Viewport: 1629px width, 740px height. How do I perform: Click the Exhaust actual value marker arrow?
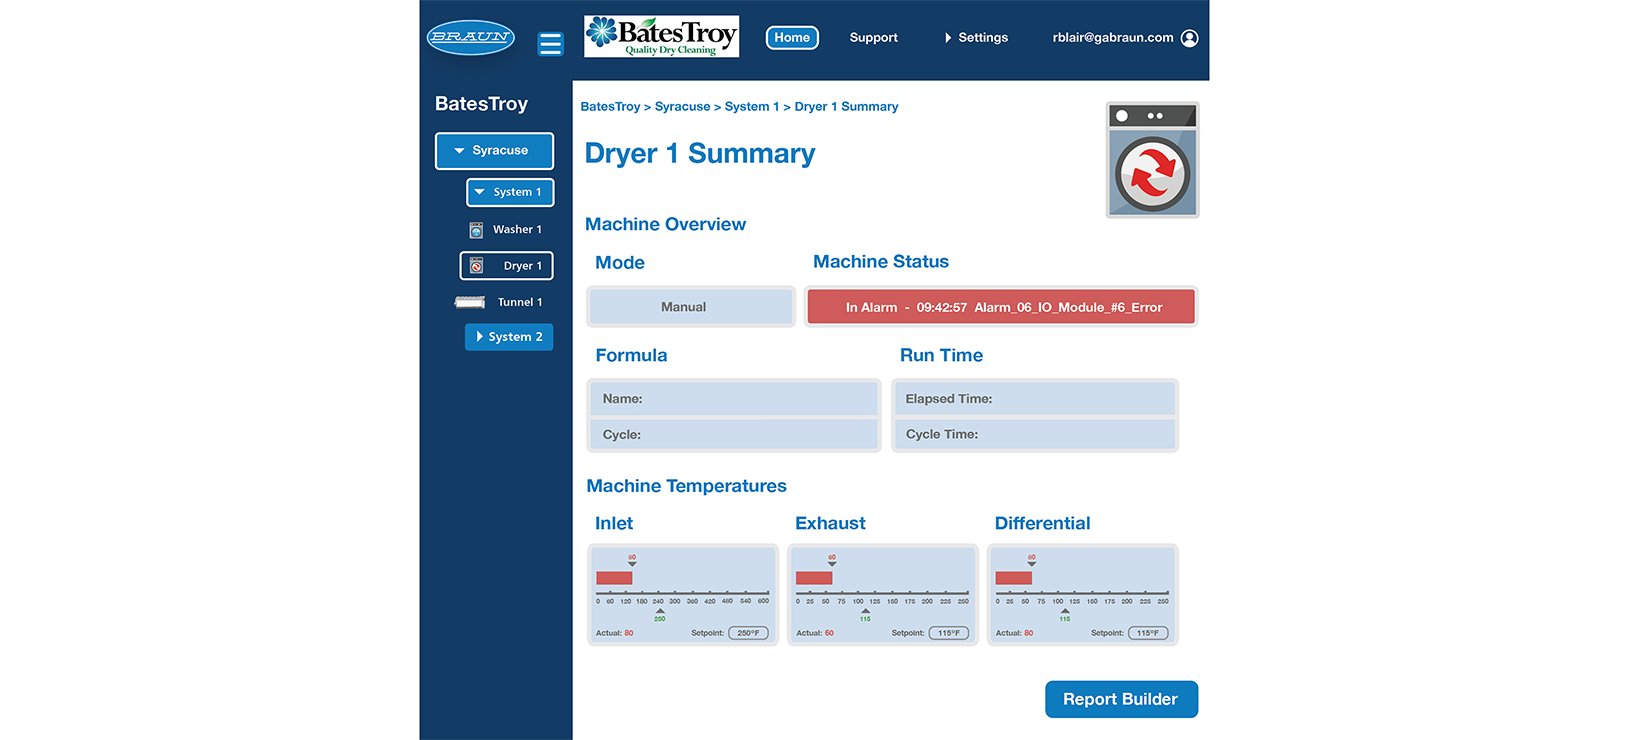(x=832, y=564)
